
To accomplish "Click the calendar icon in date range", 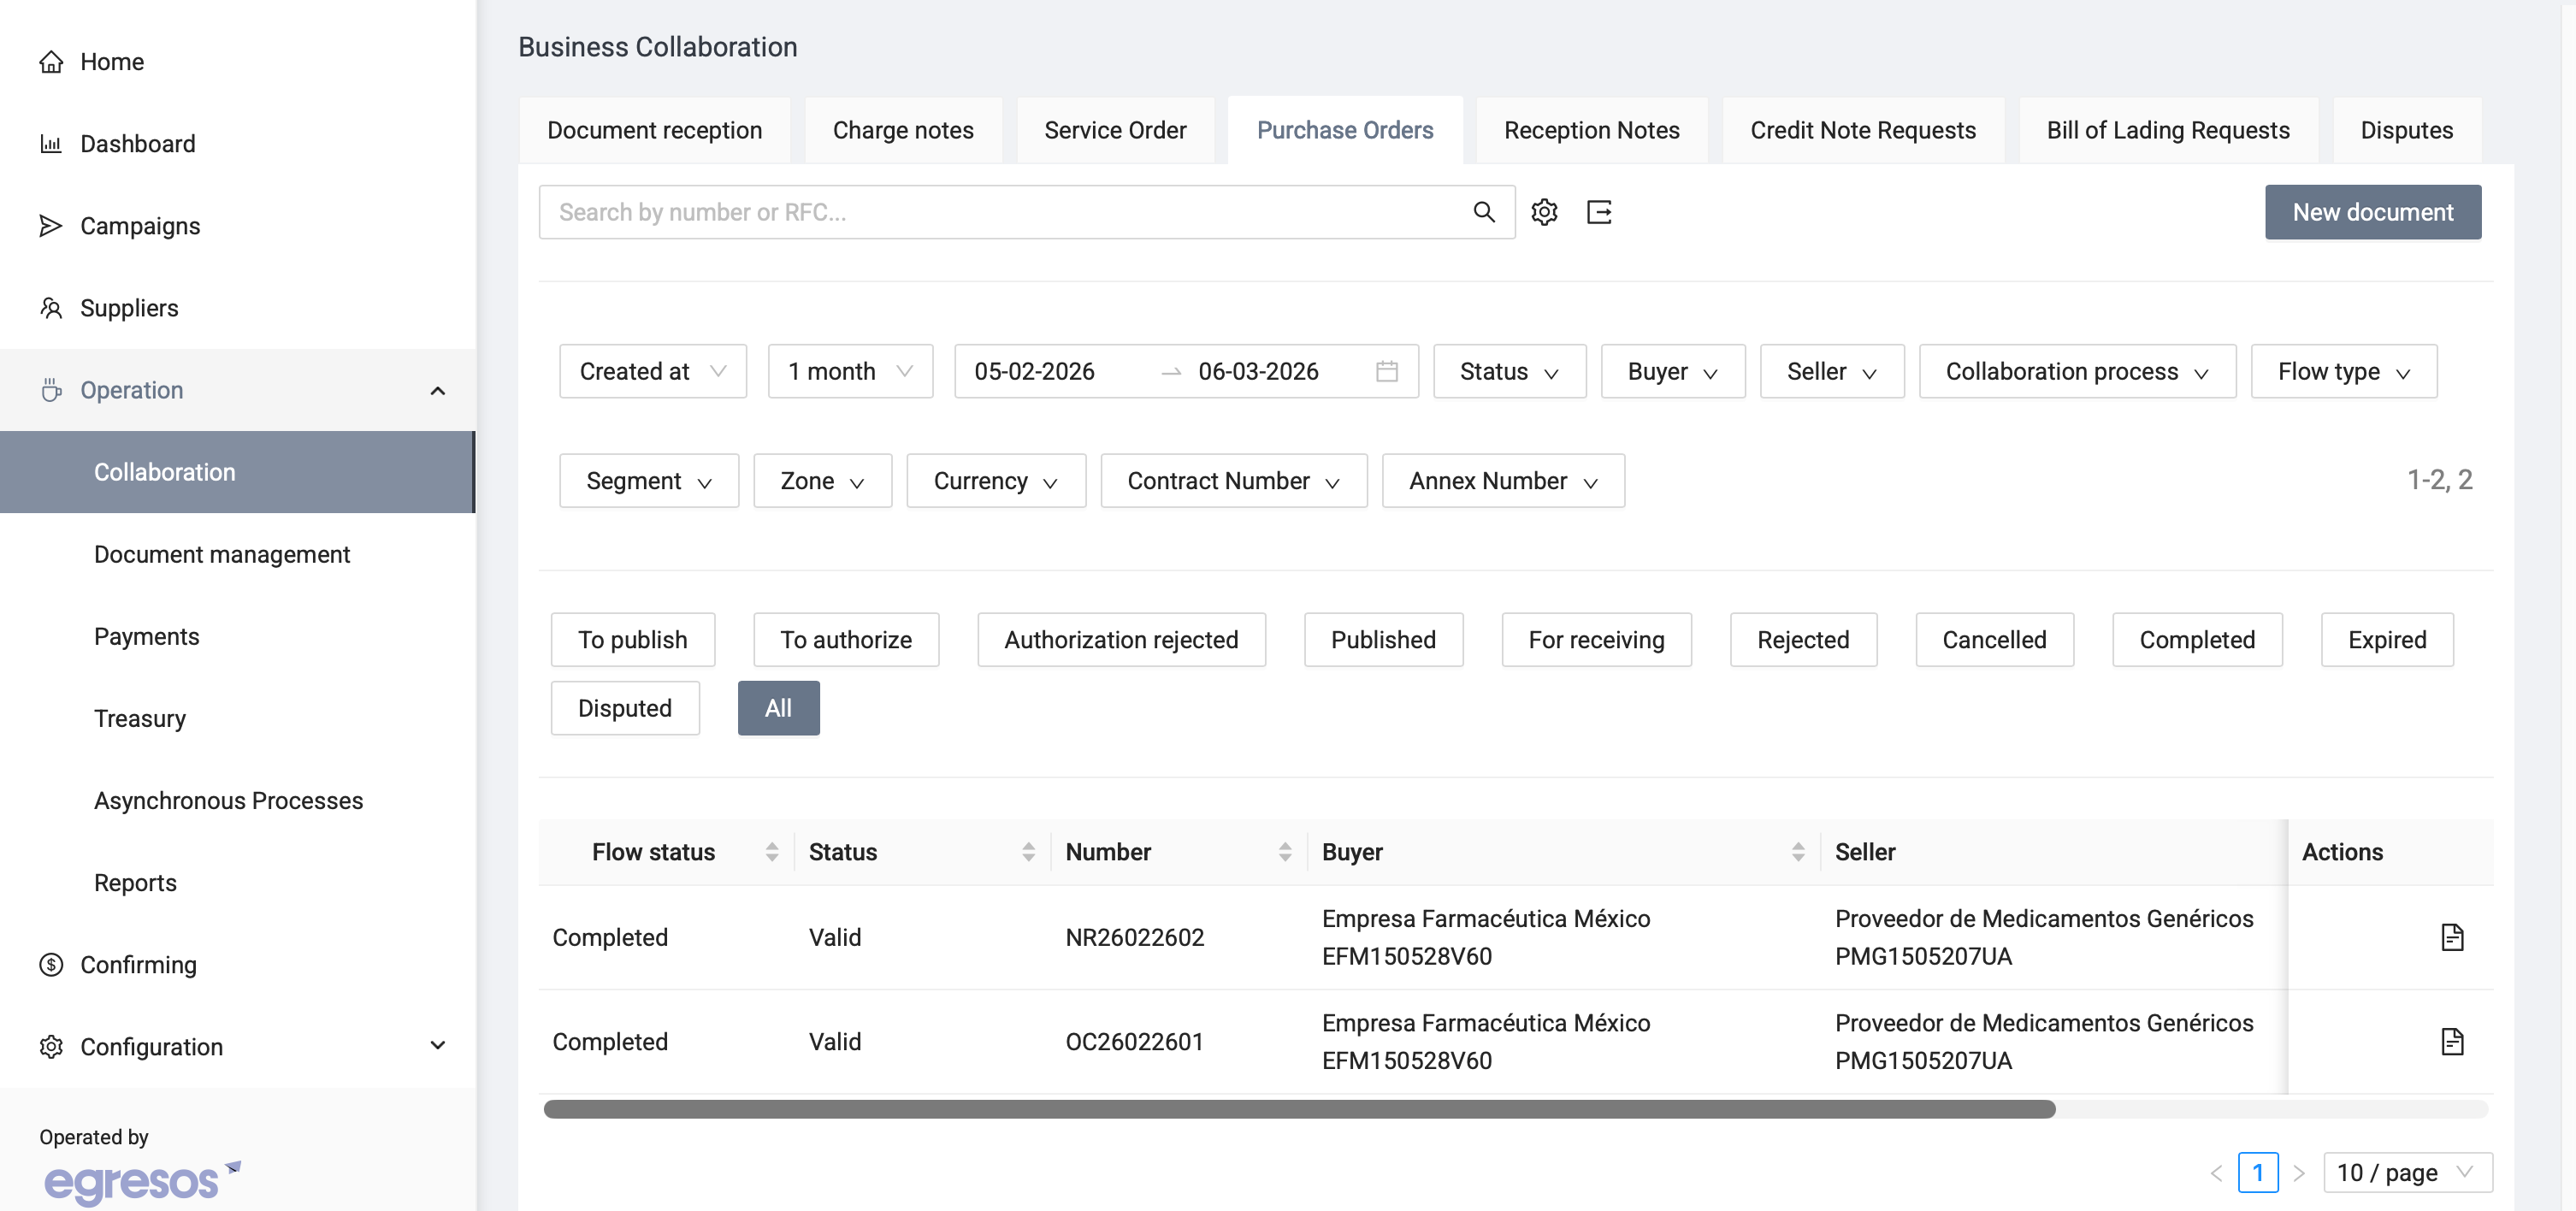I will (x=1386, y=371).
